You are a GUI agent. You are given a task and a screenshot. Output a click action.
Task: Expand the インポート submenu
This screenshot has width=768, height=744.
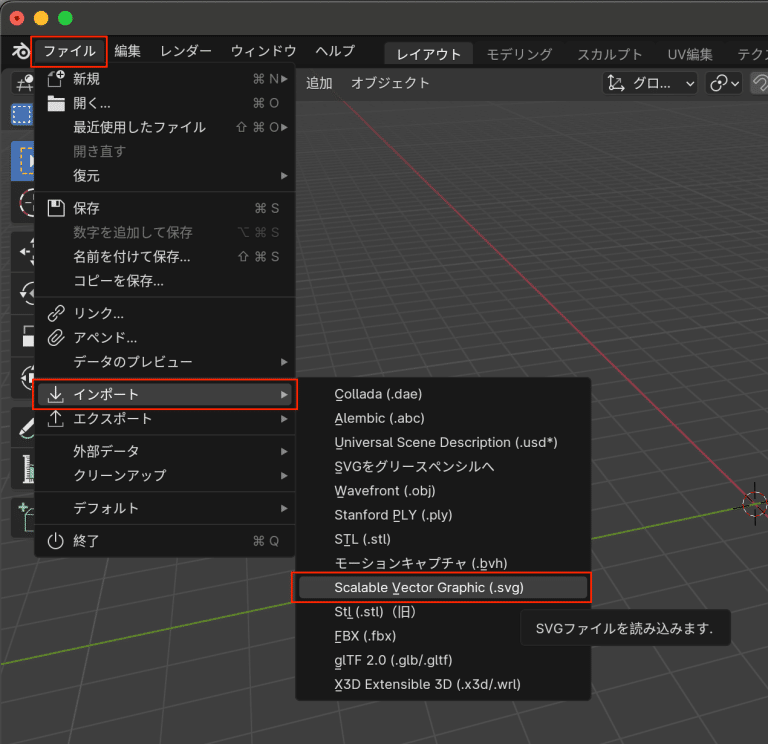point(165,394)
